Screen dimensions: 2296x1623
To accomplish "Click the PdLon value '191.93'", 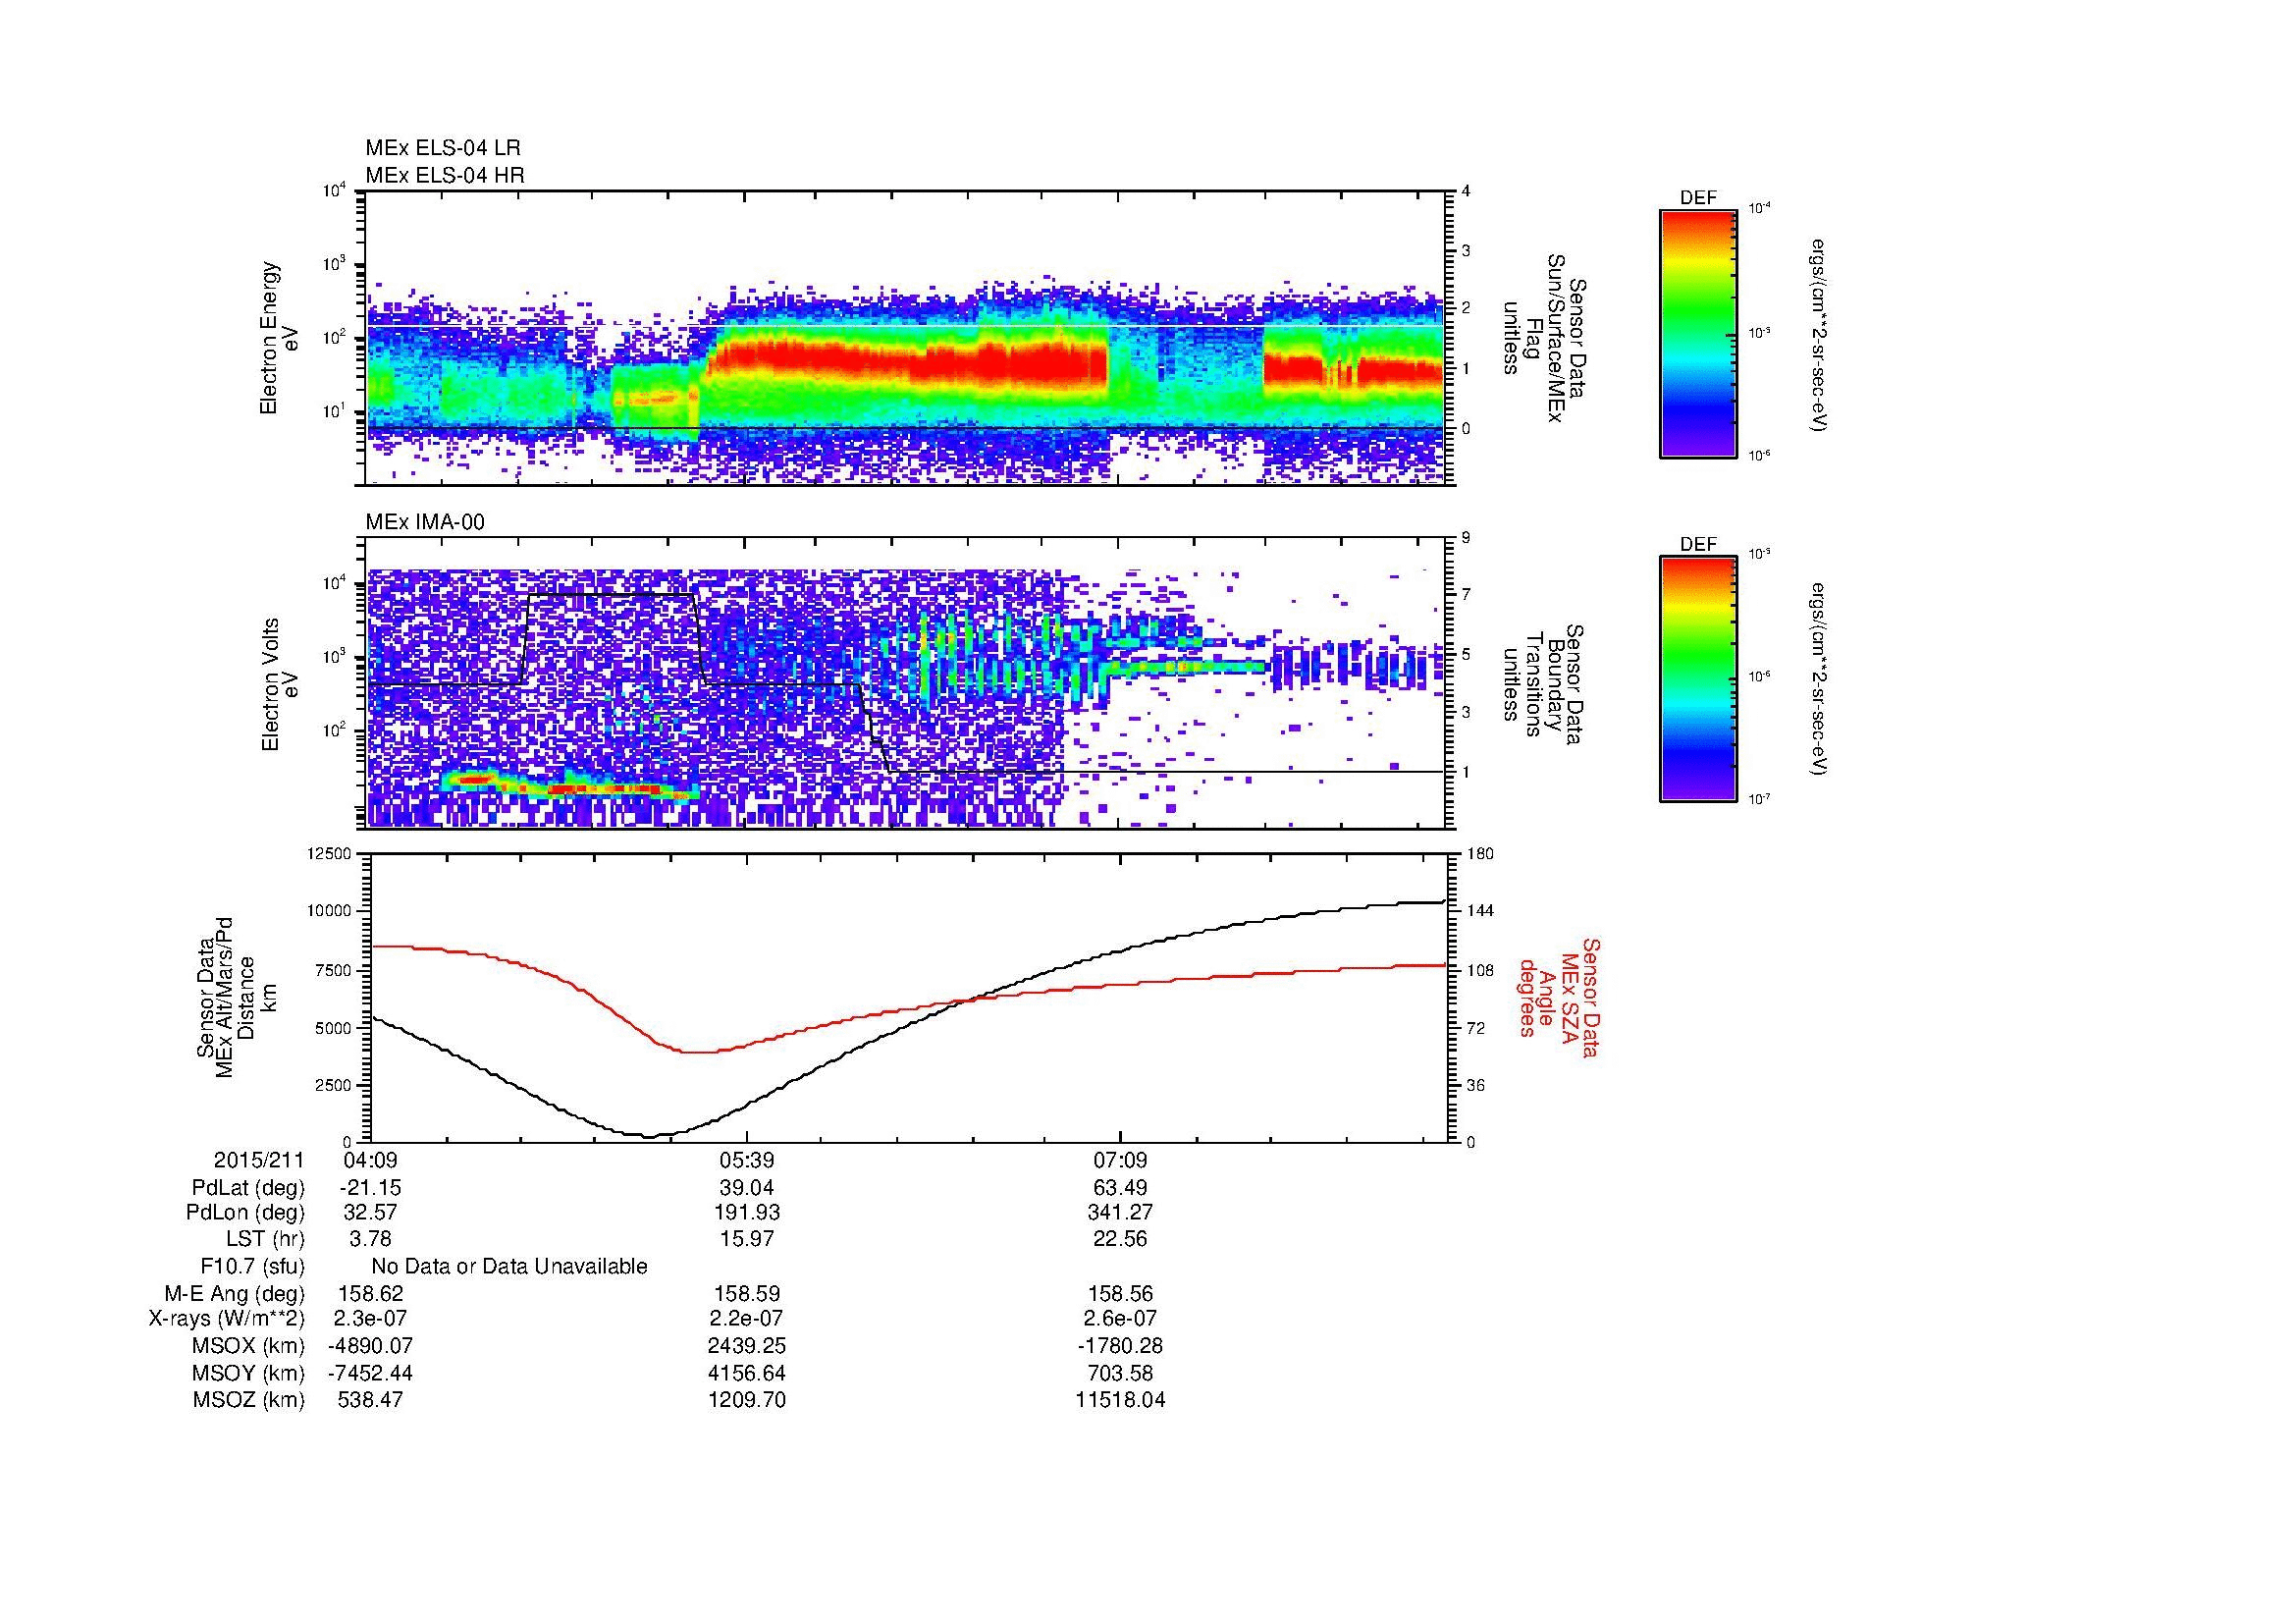I will tap(746, 1212).
